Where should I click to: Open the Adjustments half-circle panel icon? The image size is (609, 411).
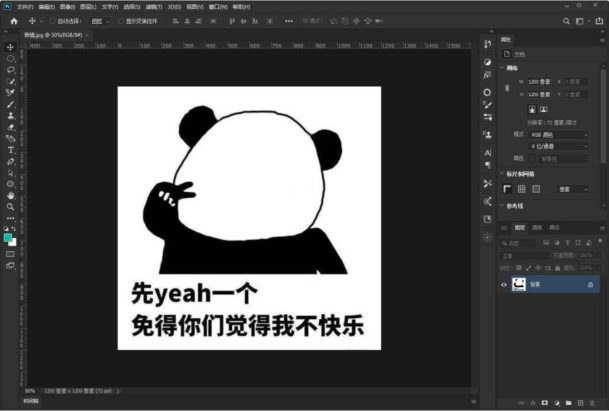(488, 62)
